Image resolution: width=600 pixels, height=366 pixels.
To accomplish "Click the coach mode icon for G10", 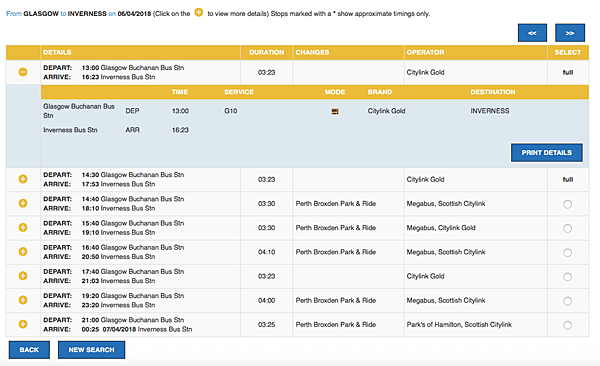I will 335,111.
